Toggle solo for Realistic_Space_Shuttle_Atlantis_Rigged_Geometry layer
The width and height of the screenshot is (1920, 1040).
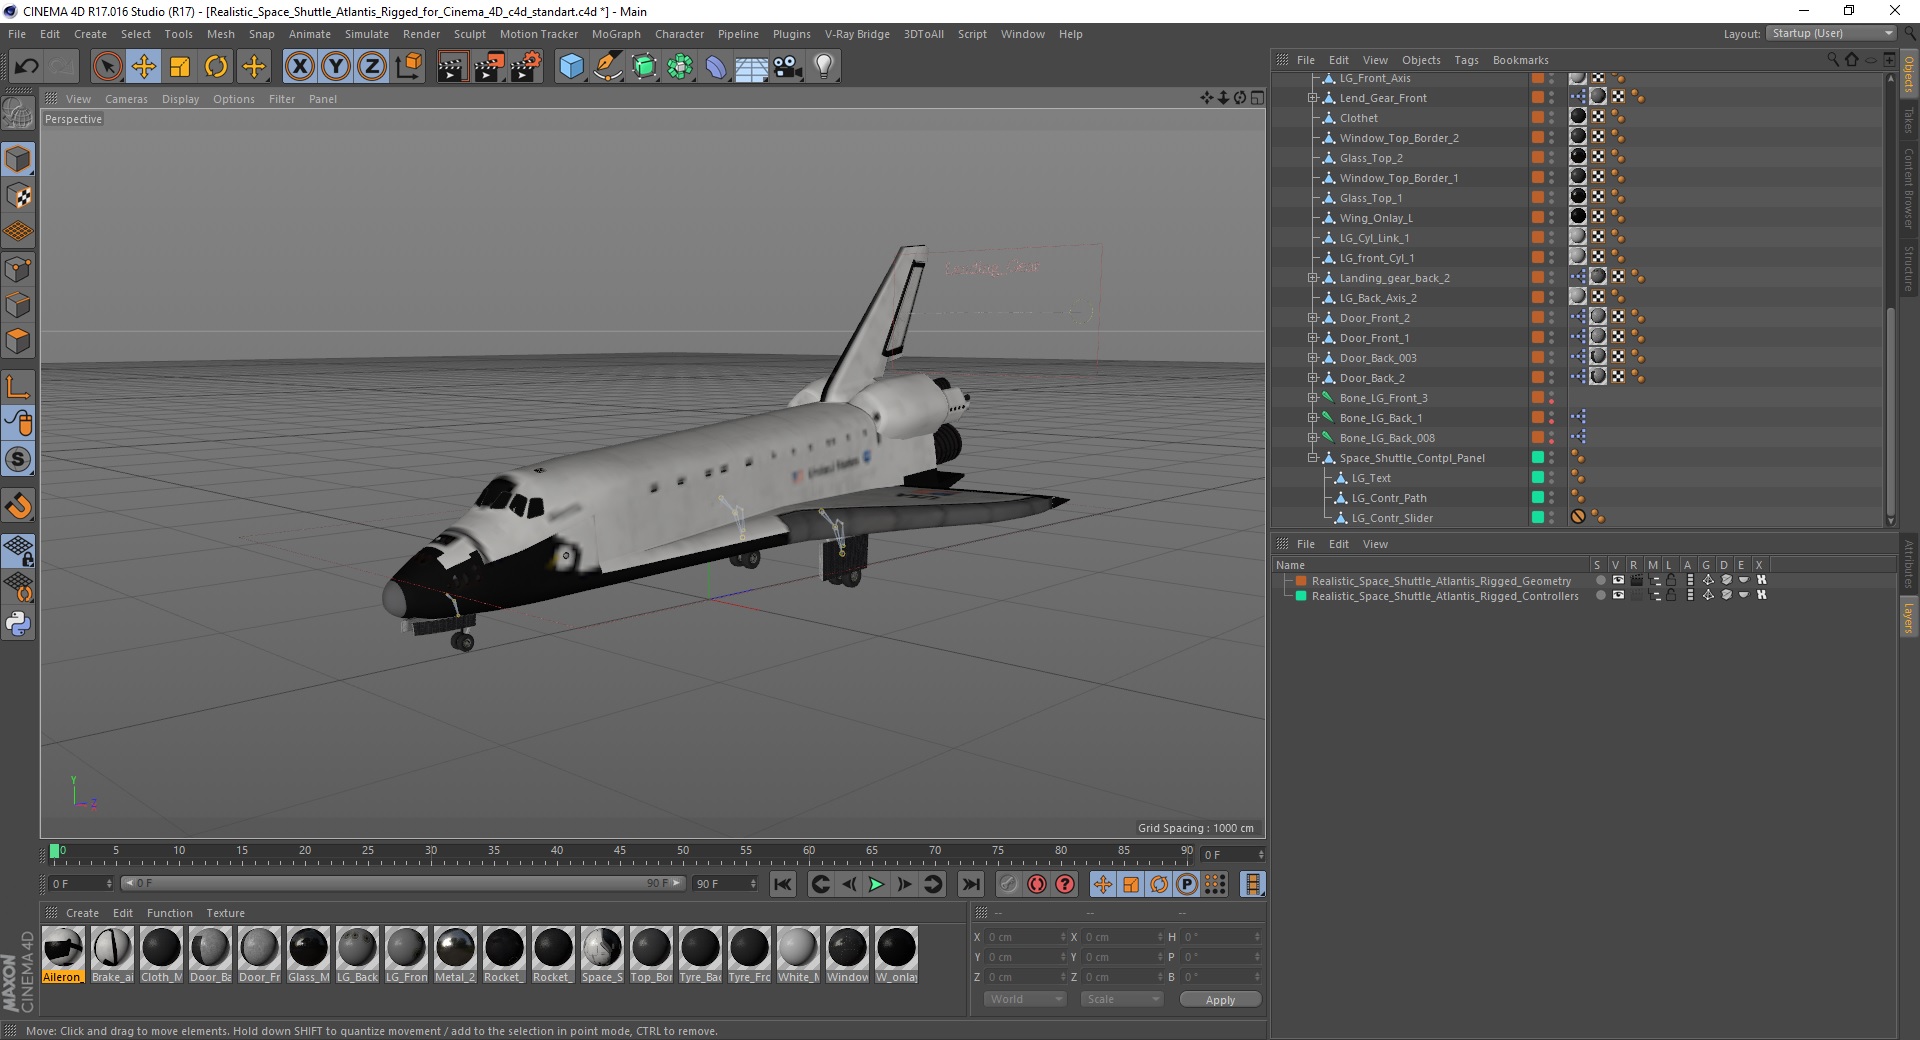coord(1600,580)
